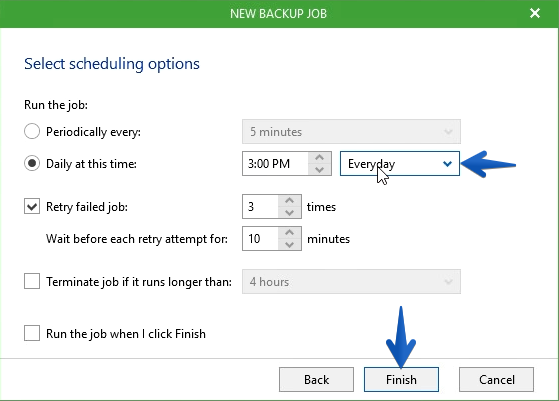Go to the previous step with Back
The image size is (559, 401).
tap(316, 380)
